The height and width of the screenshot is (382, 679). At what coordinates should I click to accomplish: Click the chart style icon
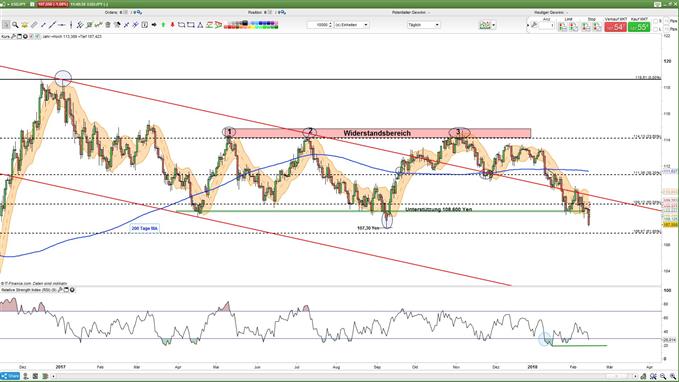pos(485,25)
